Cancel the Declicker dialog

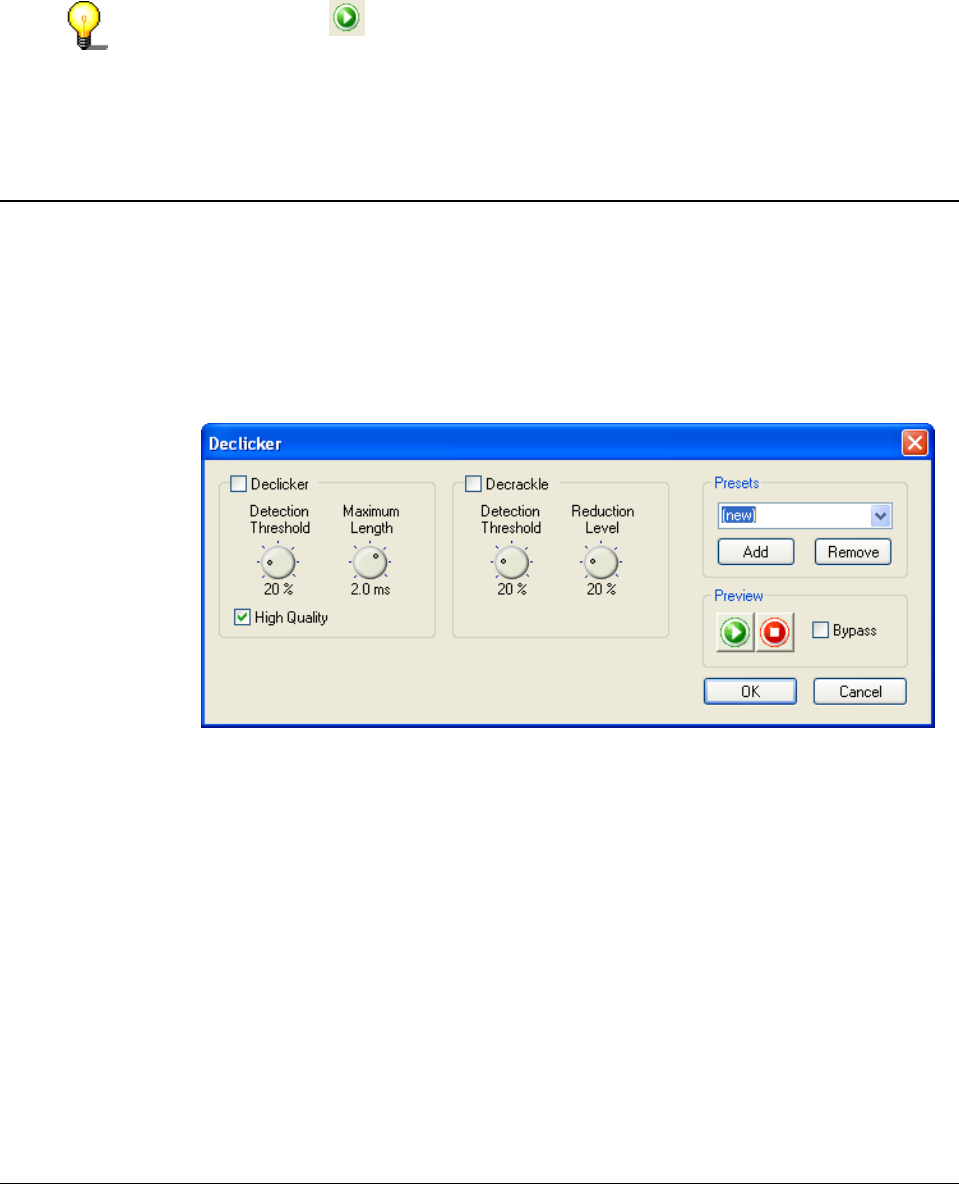coord(860,692)
